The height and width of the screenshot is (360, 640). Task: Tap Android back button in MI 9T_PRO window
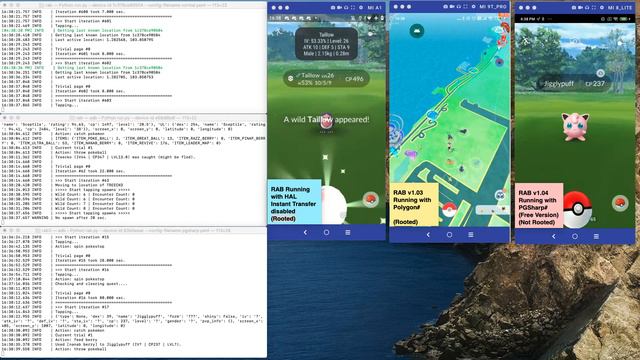[428, 235]
